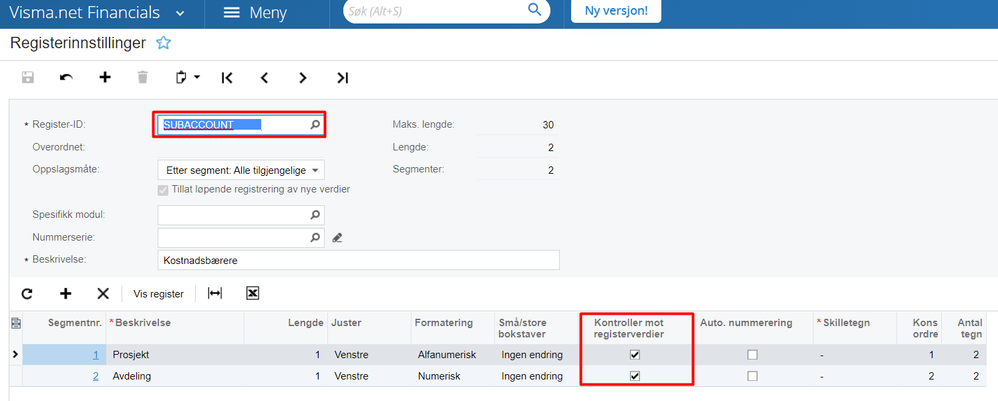The height and width of the screenshot is (401, 998).
Task: Click the Ny versjon! button
Action: pos(615,12)
